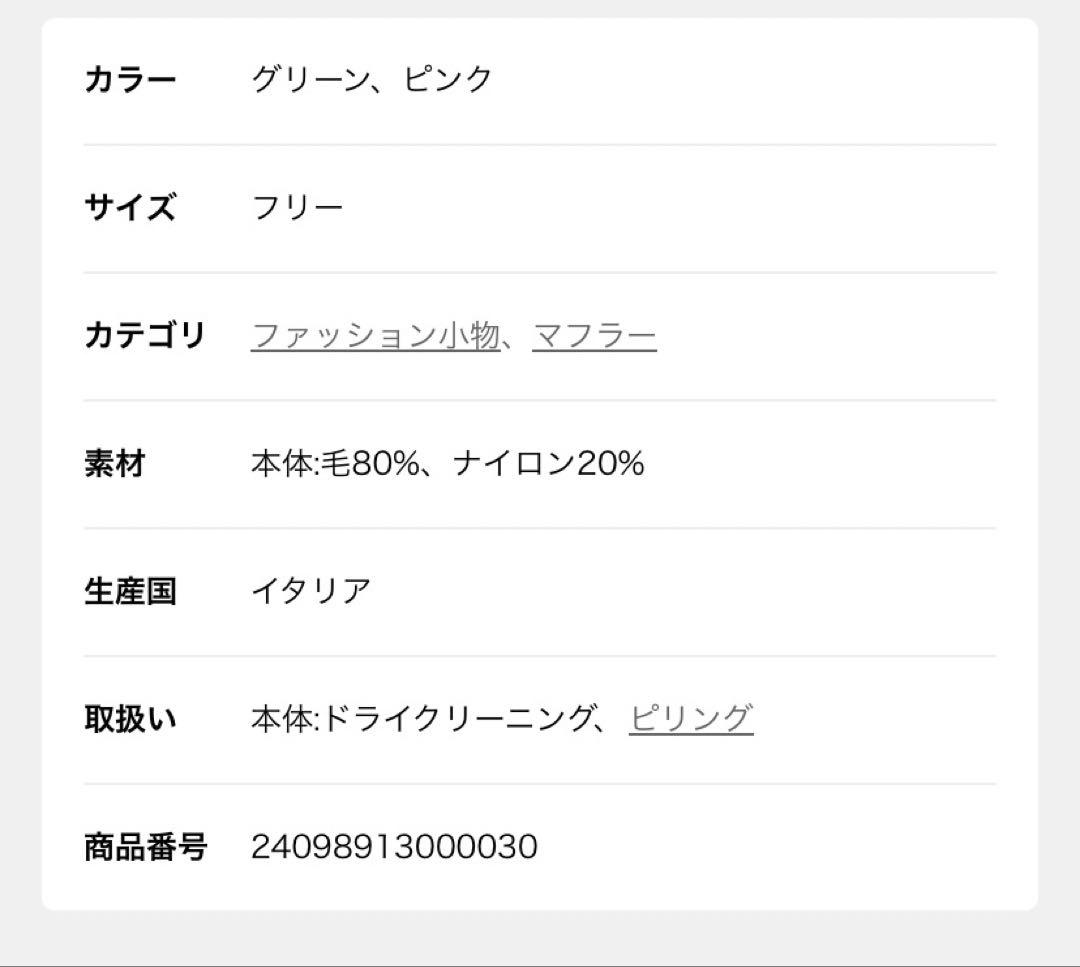Click the 素材 row label
1080x967 pixels.
[115, 464]
